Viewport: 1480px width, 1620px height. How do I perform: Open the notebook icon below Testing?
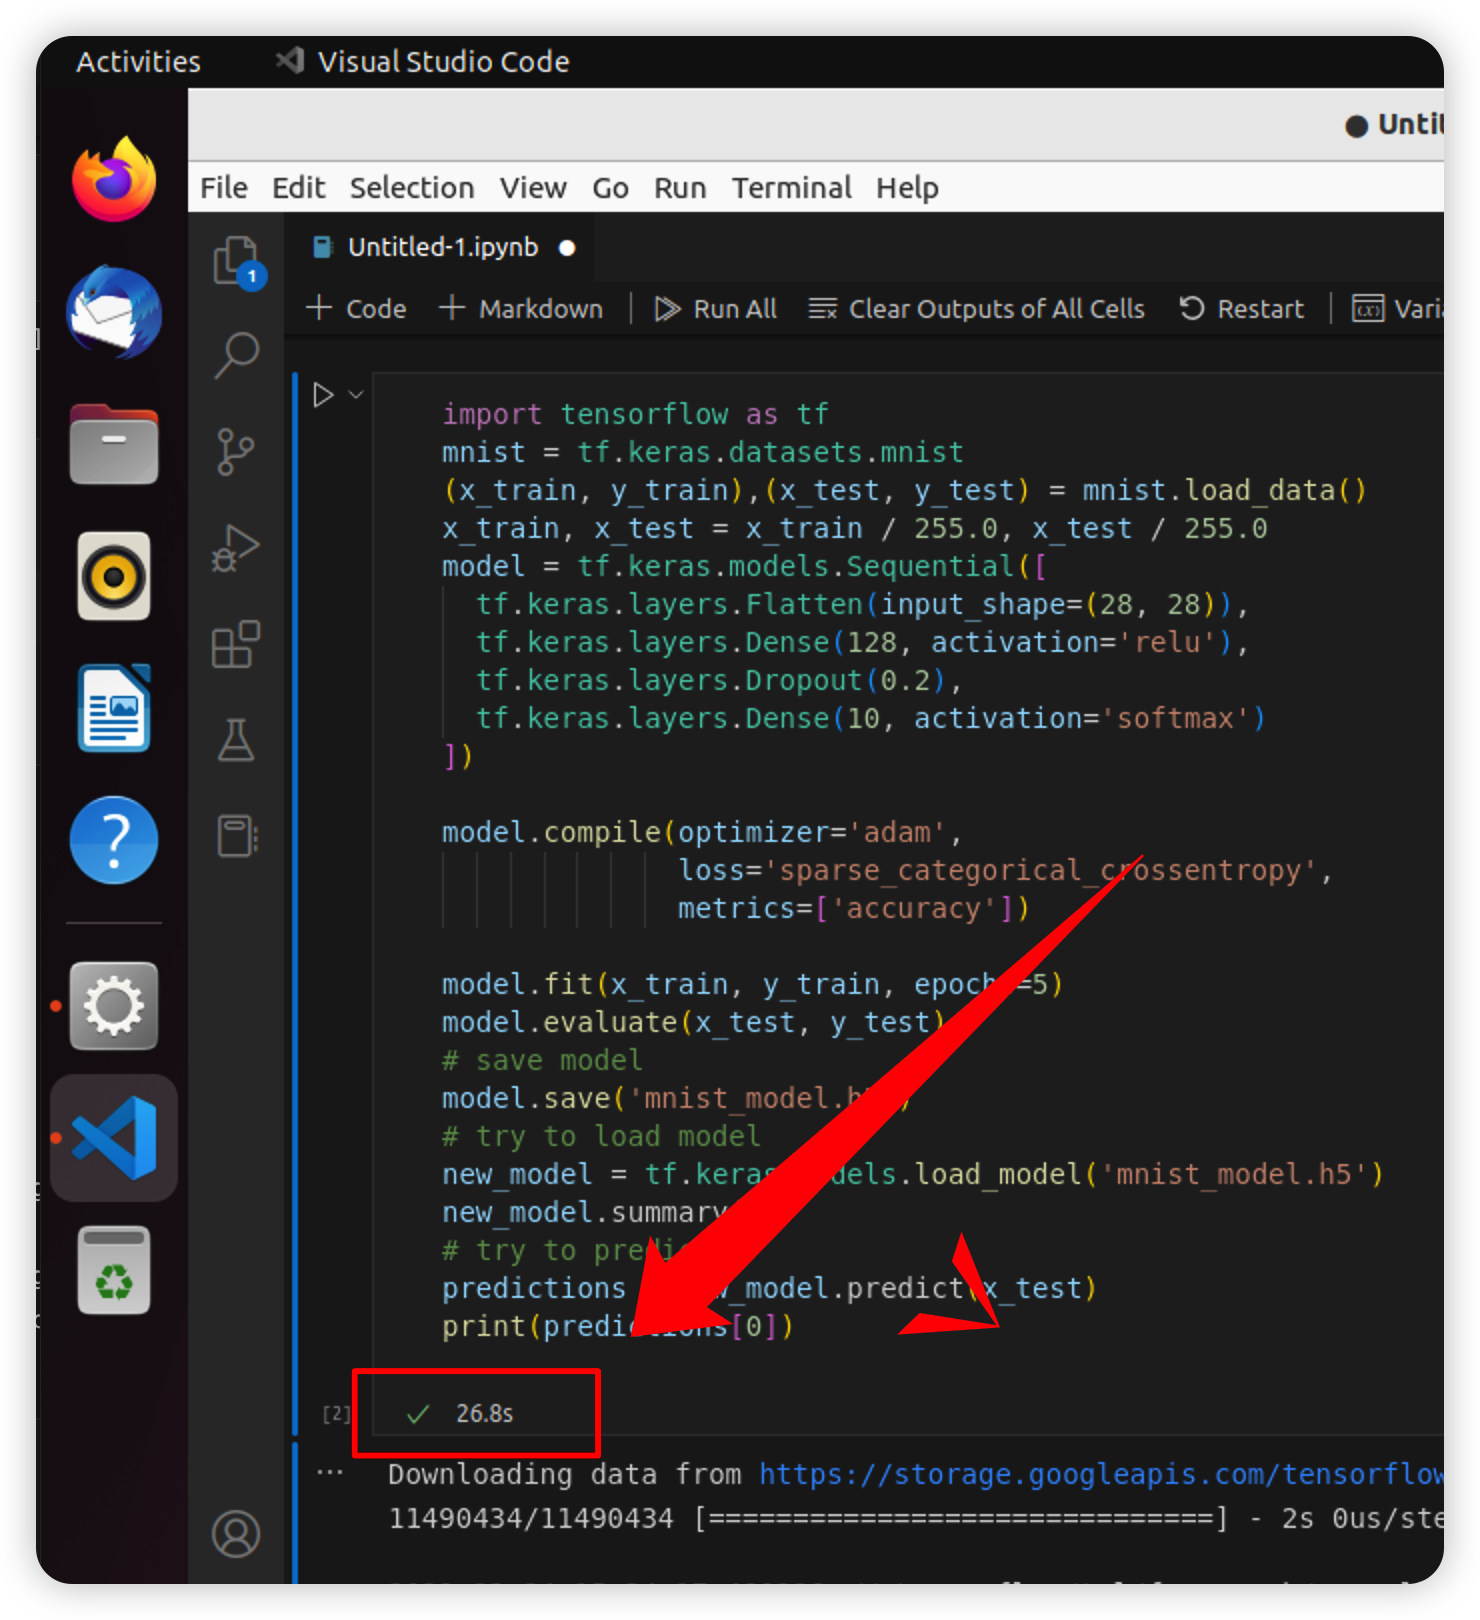[x=236, y=835]
